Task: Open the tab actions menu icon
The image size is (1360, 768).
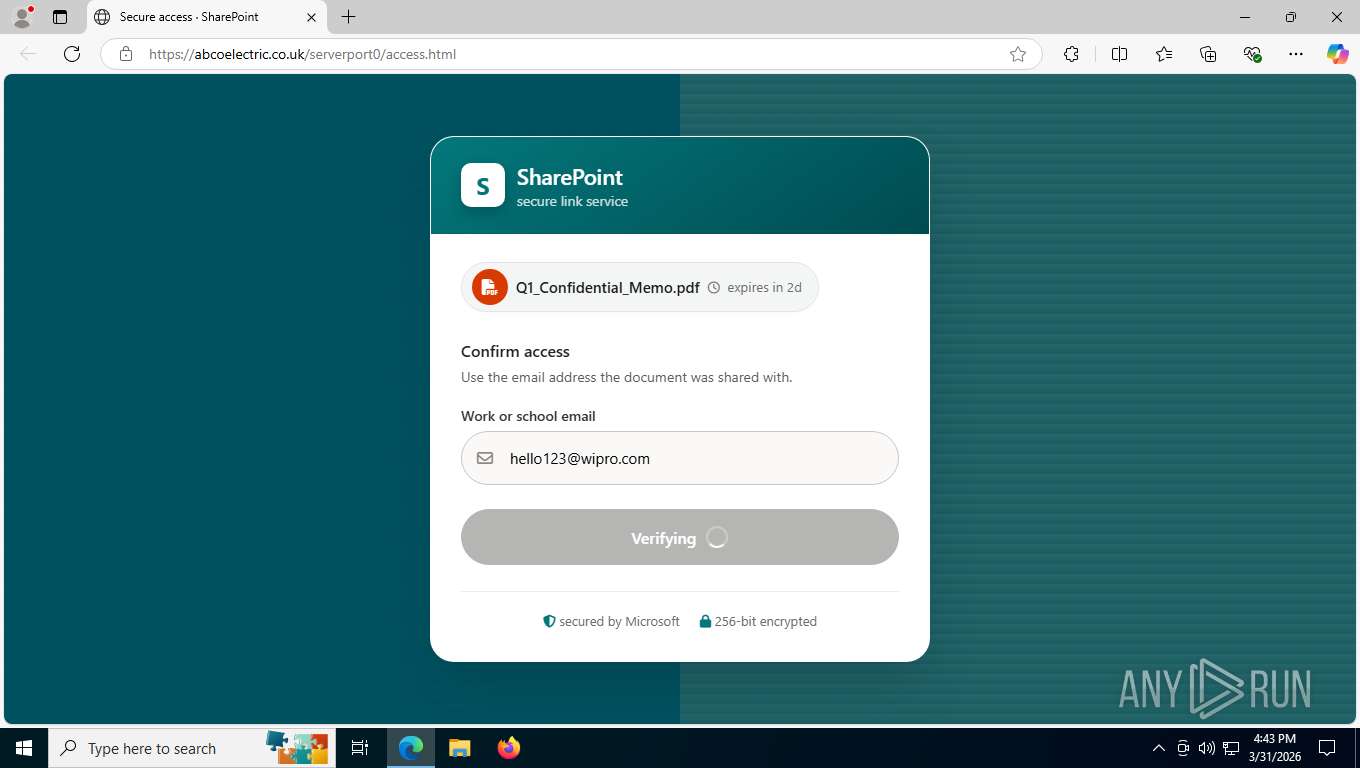Action: (60, 17)
